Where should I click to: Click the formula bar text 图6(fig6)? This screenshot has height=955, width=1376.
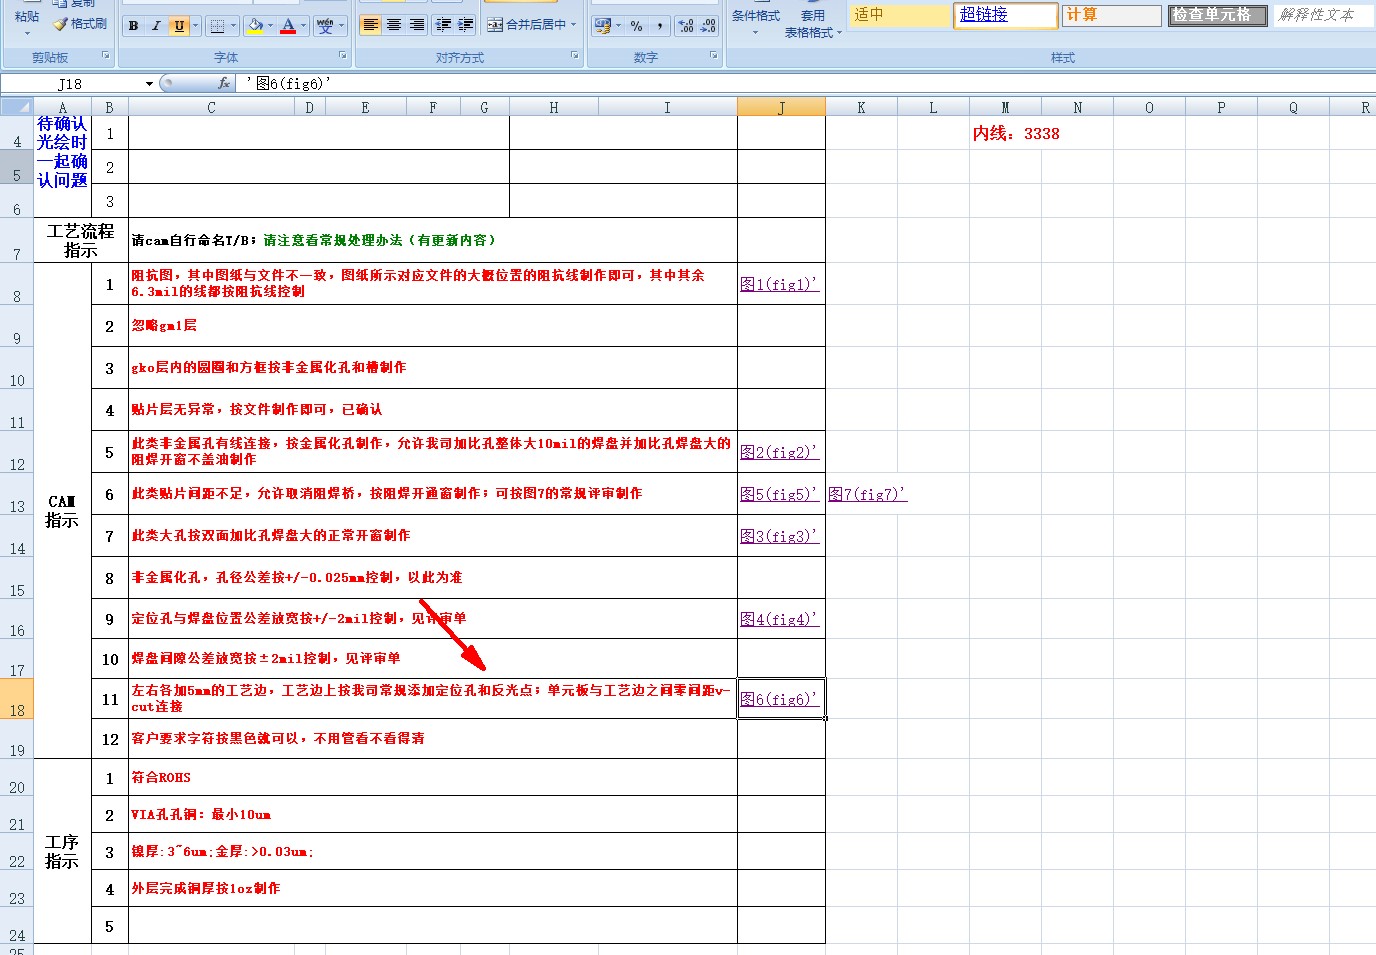pyautogui.click(x=289, y=84)
